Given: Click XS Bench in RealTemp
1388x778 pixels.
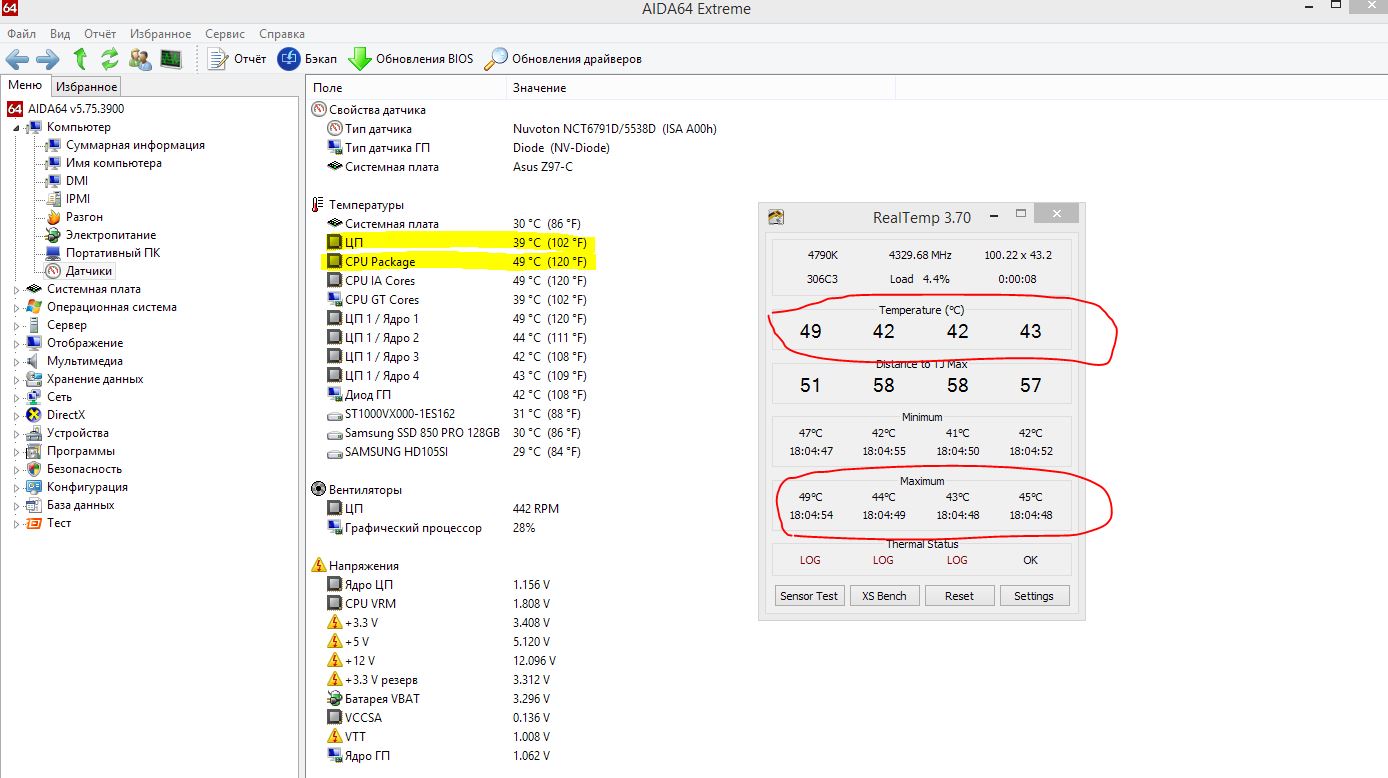Looking at the screenshot, I should (884, 595).
